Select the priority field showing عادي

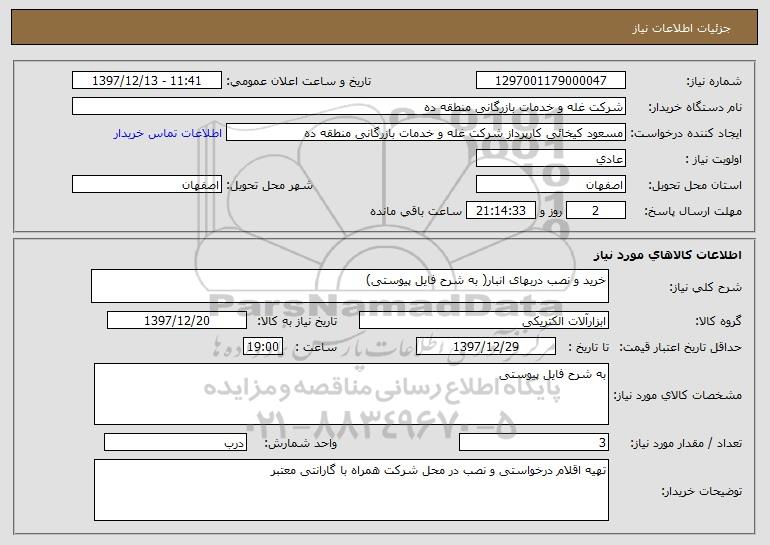(550, 159)
